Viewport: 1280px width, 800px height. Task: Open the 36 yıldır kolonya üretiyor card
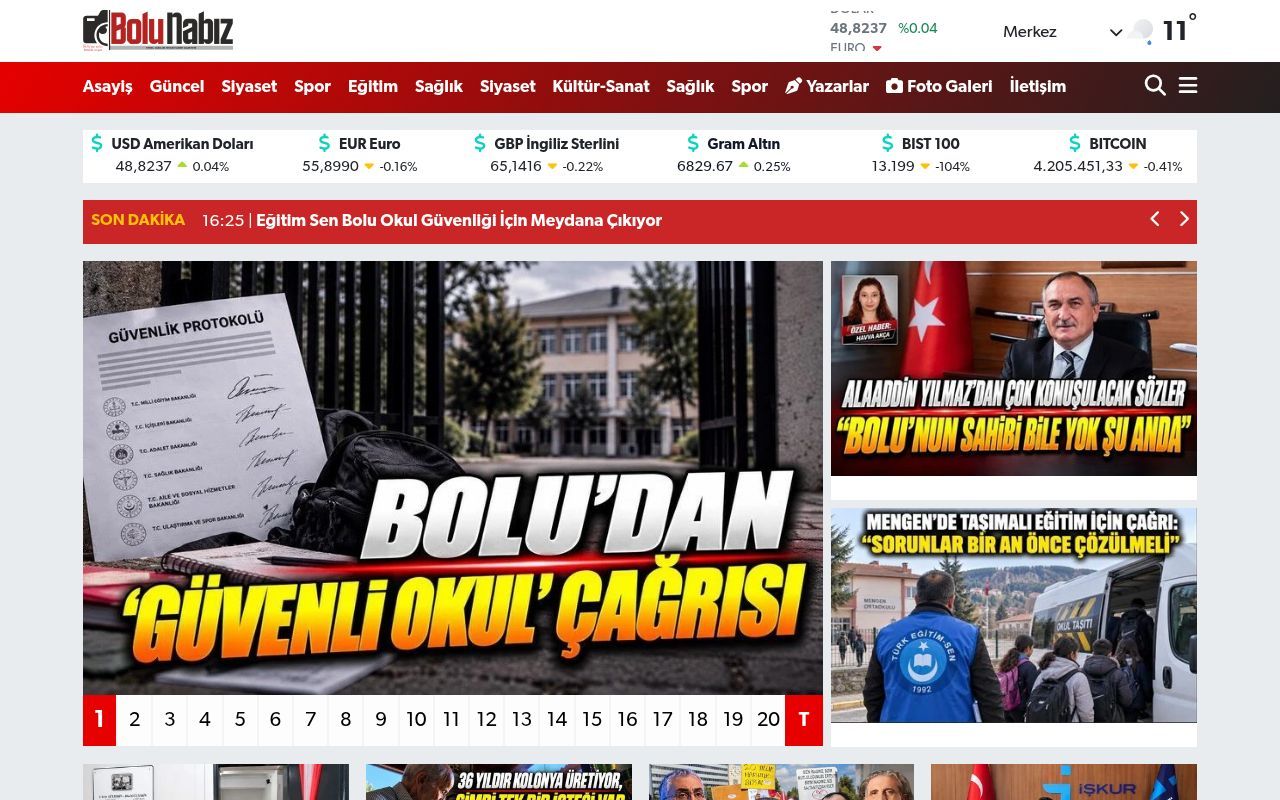(x=499, y=782)
